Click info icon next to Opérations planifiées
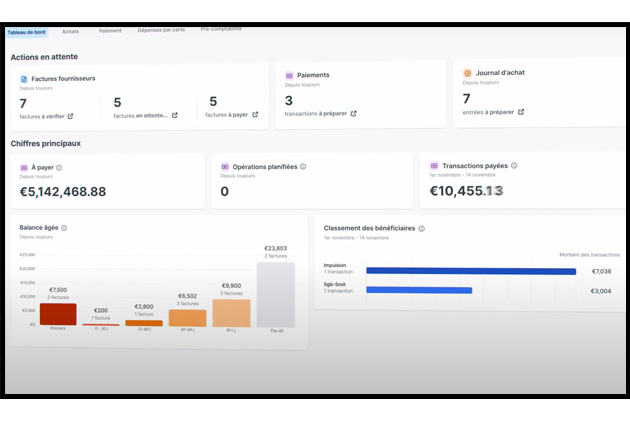Screen dimensions: 630x421 pyautogui.click(x=303, y=167)
